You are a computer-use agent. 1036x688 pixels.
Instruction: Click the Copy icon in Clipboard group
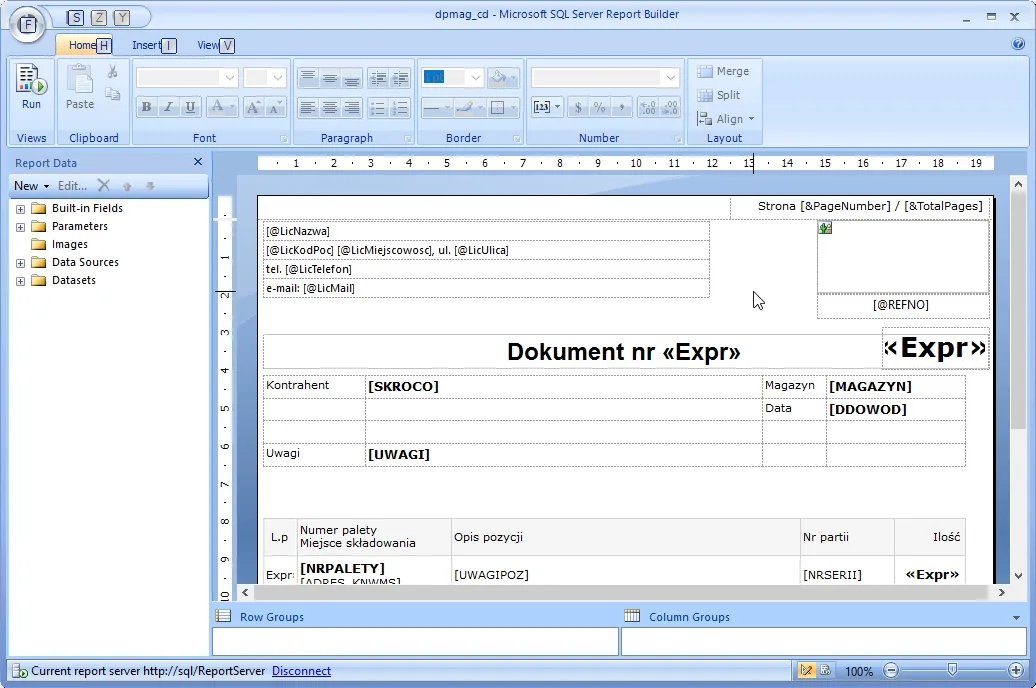112,95
